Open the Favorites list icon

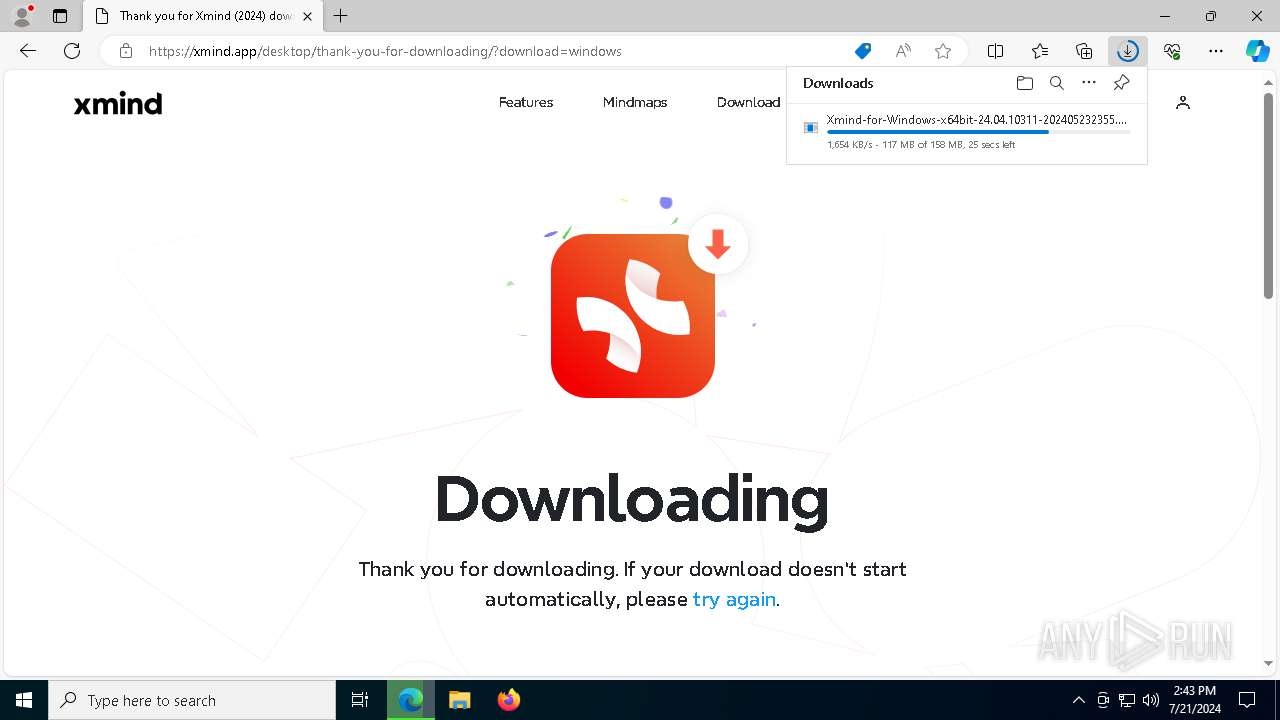click(1040, 51)
